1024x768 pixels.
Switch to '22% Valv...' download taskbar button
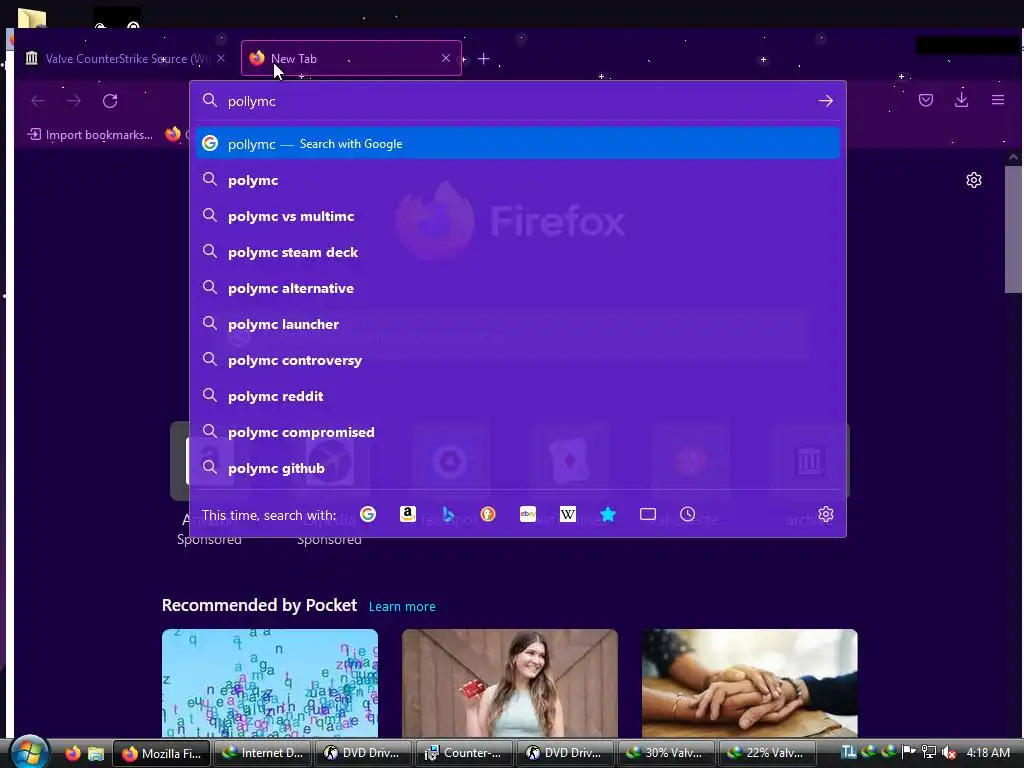(767, 753)
